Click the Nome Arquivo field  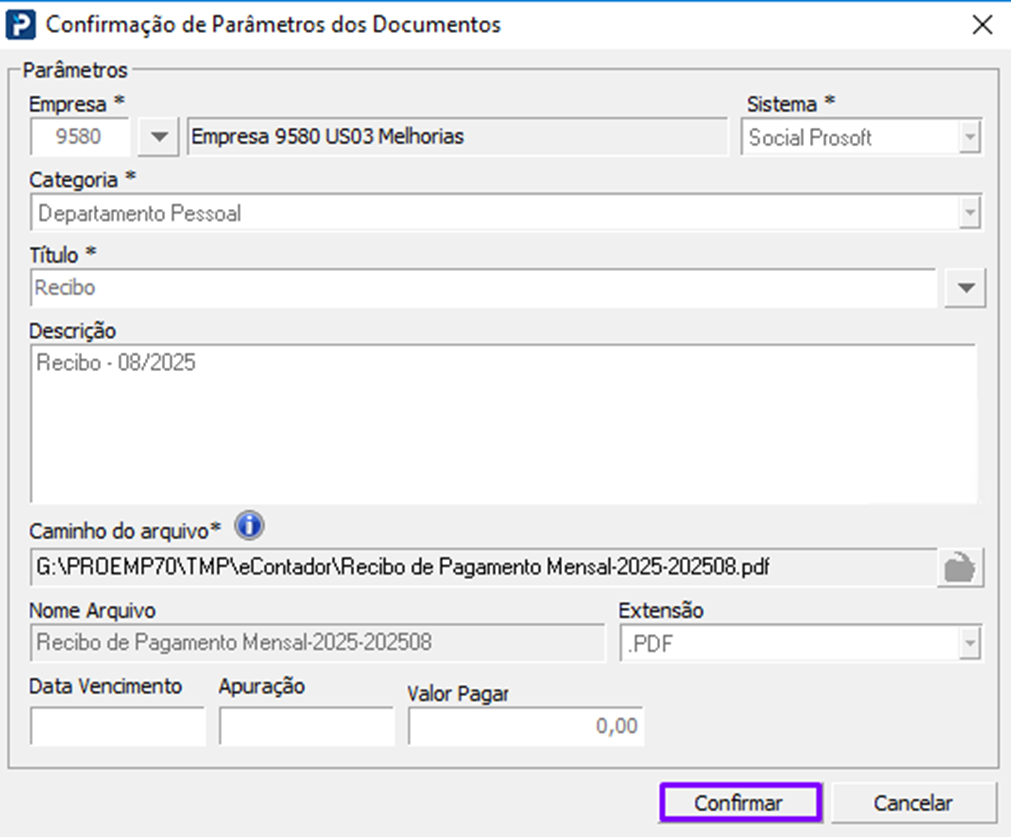[317, 643]
